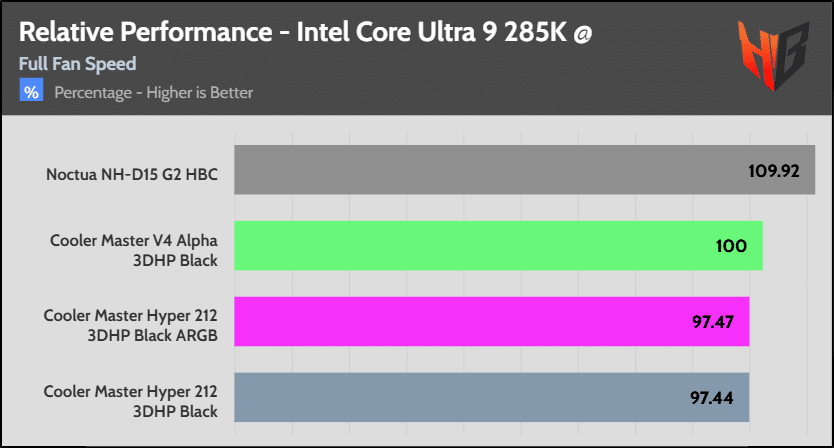Click the "Hyper 212 3DHP Black ARGB" label
The image size is (834, 448).
pyautogui.click(x=131, y=323)
